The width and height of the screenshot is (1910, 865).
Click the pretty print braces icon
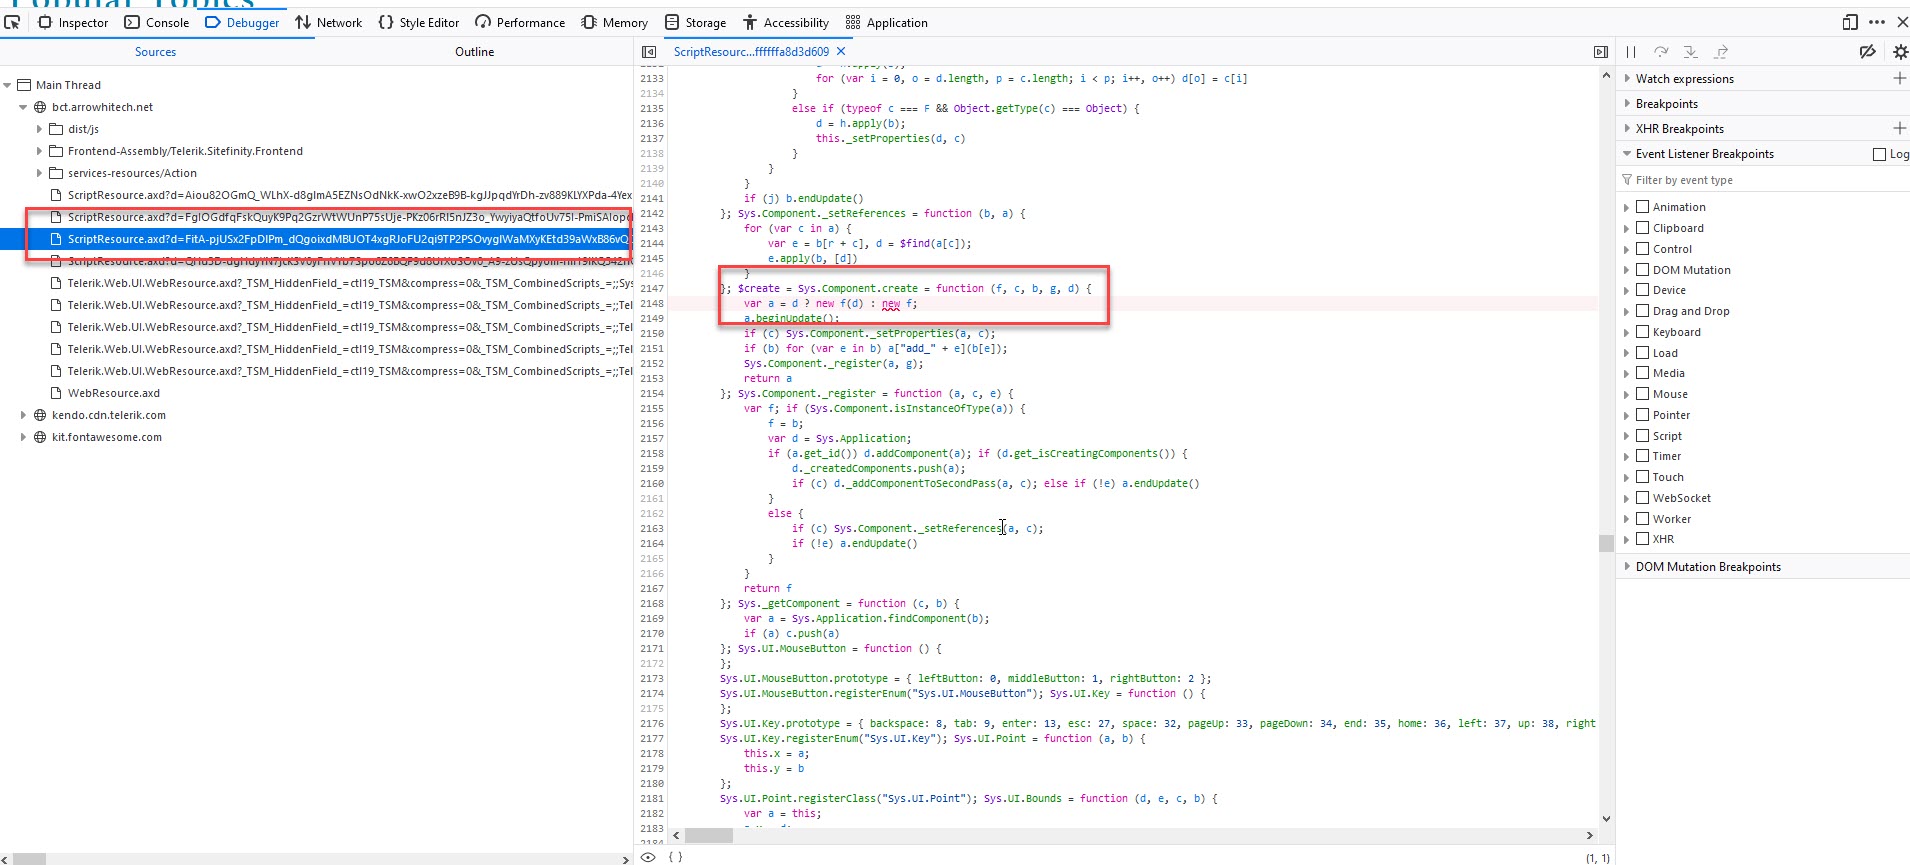[x=676, y=857]
